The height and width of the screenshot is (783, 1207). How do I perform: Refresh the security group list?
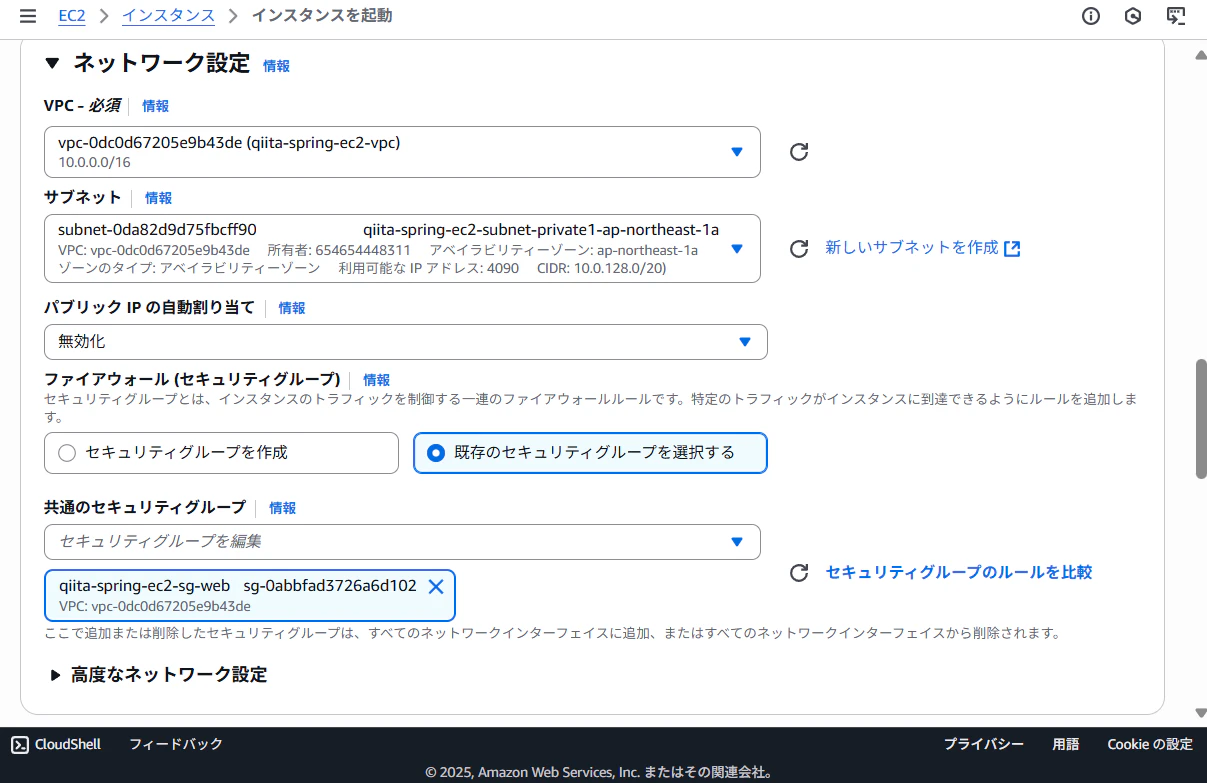798,573
